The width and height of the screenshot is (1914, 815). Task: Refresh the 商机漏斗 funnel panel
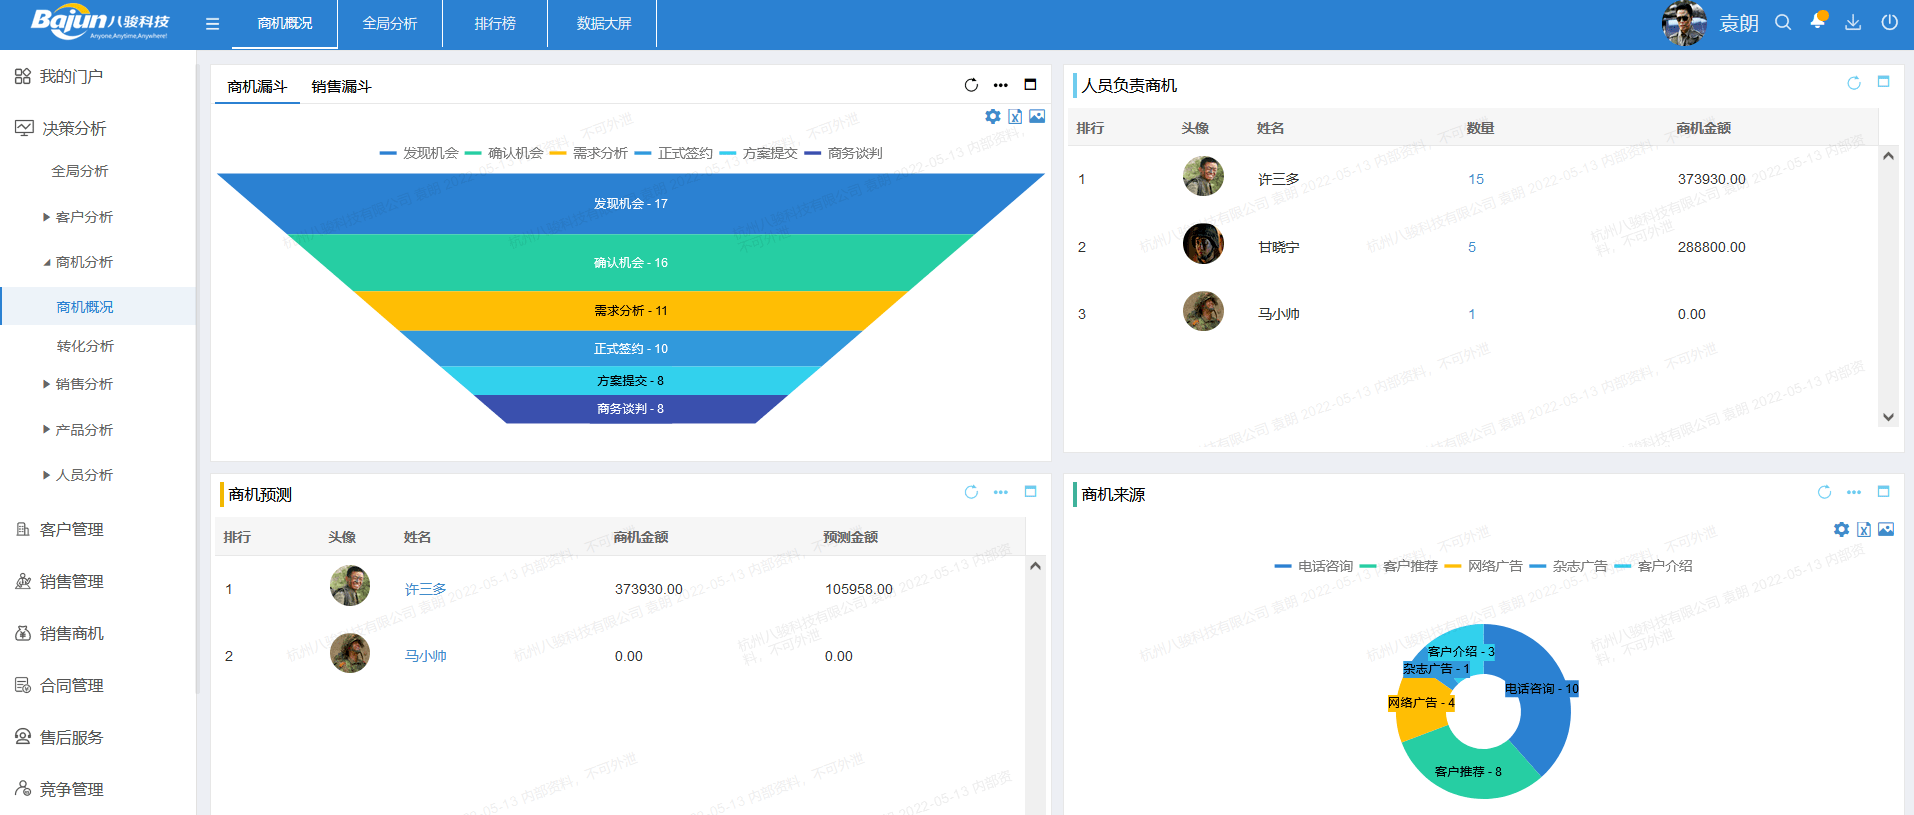tap(971, 85)
